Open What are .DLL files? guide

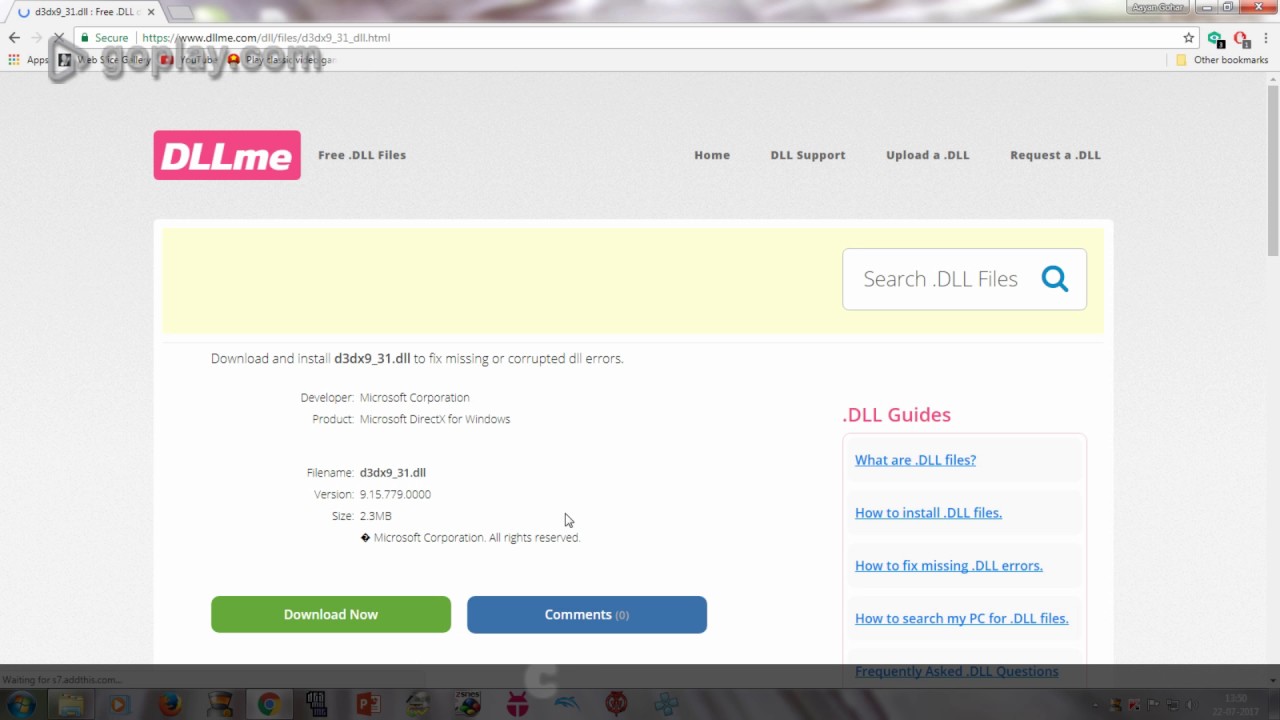[915, 460]
